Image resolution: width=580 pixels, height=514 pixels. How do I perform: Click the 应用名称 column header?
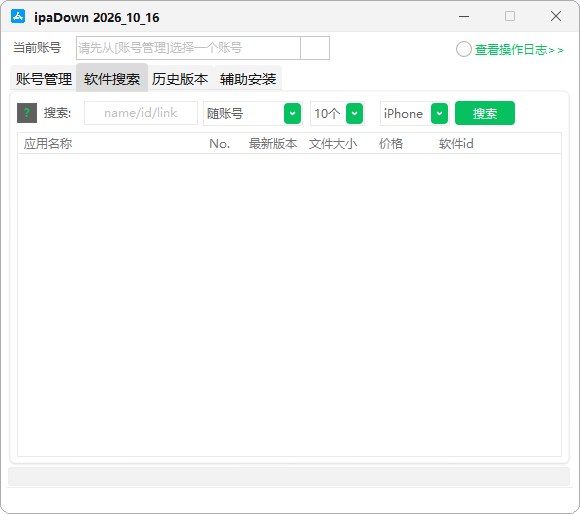[48, 143]
